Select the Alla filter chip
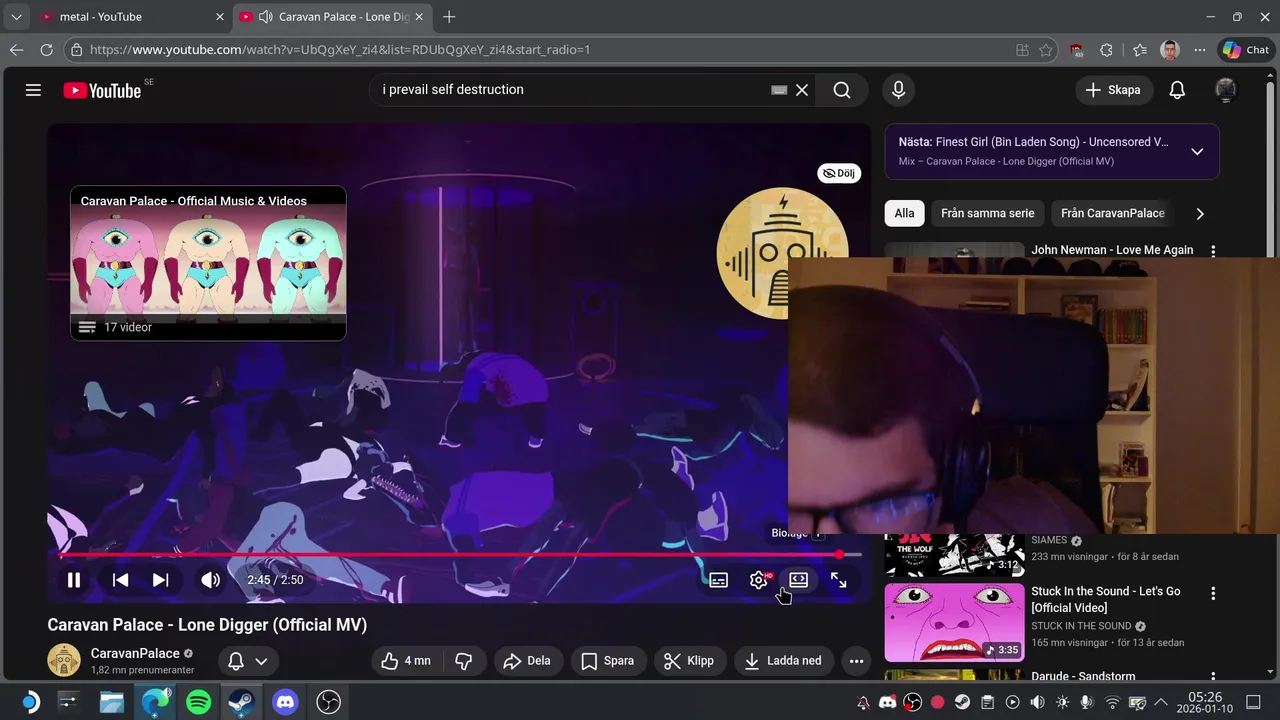1280x720 pixels. [904, 213]
